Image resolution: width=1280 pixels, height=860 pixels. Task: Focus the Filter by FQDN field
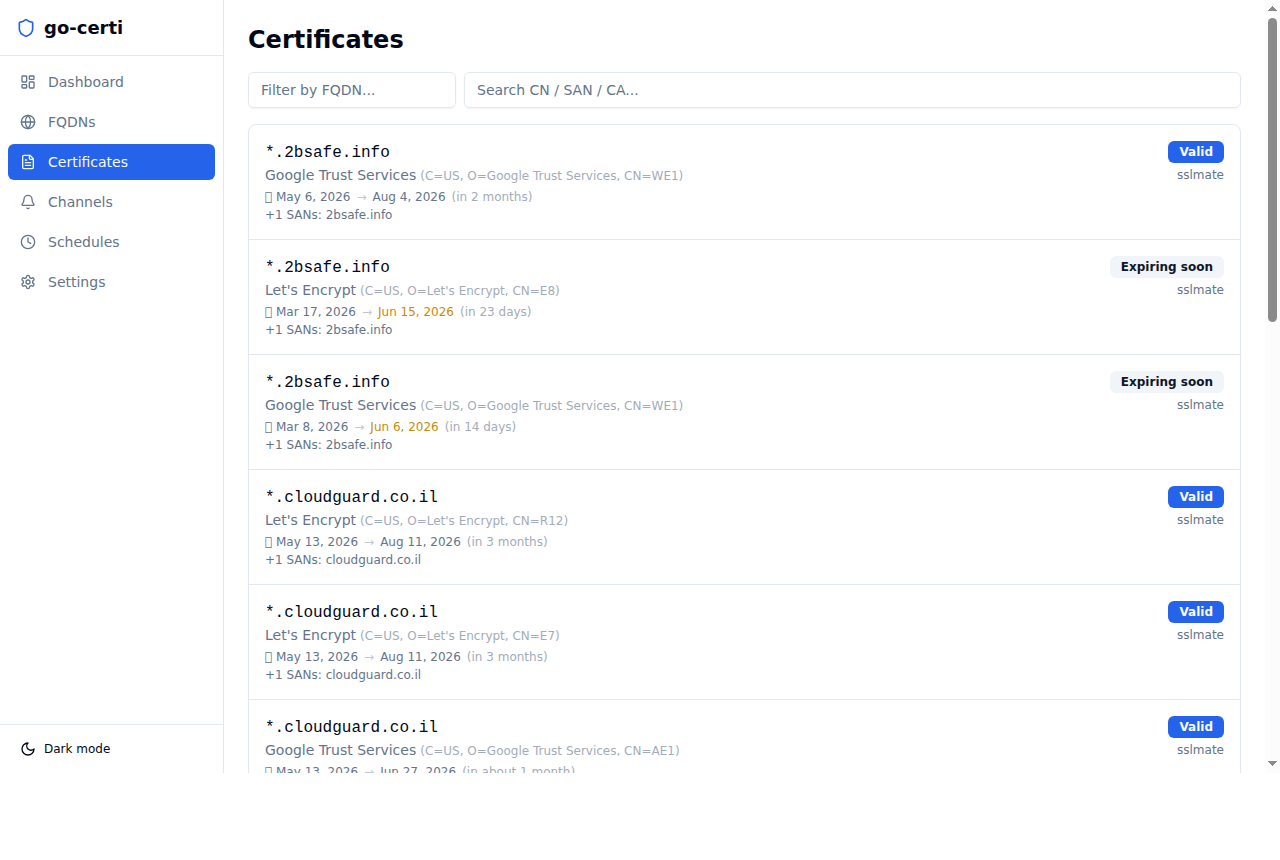point(352,90)
